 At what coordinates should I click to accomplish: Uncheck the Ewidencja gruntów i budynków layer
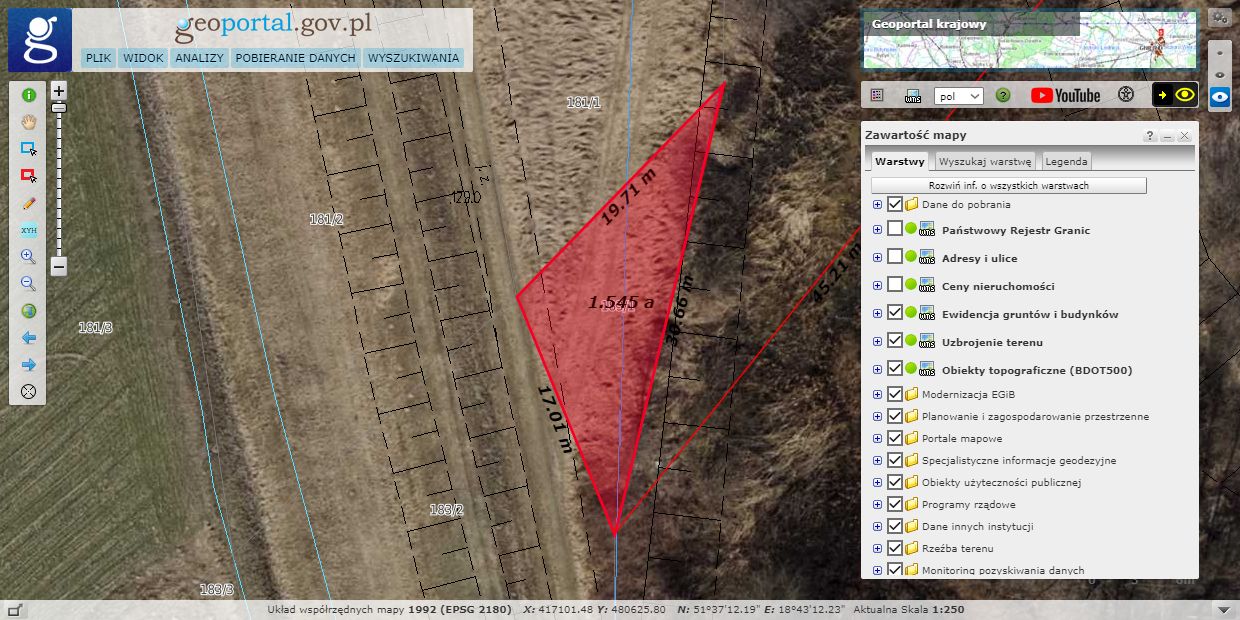pyautogui.click(x=895, y=314)
